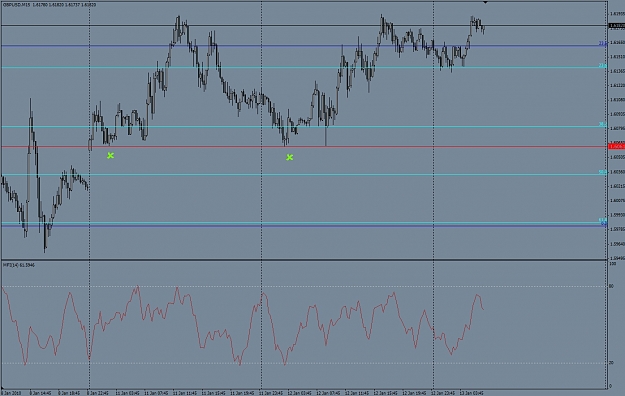Viewport: 625px width, 396px height.
Task: Select the 61.8 Fibonacci level label
Action: point(603,220)
